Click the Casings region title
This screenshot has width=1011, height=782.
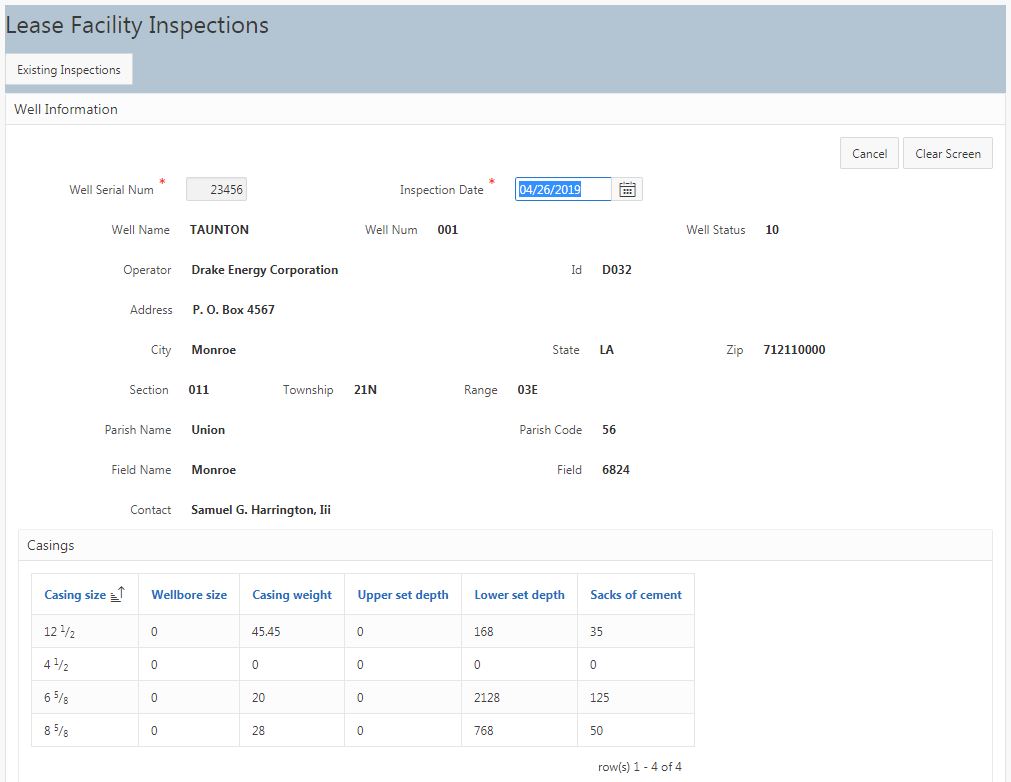(50, 546)
